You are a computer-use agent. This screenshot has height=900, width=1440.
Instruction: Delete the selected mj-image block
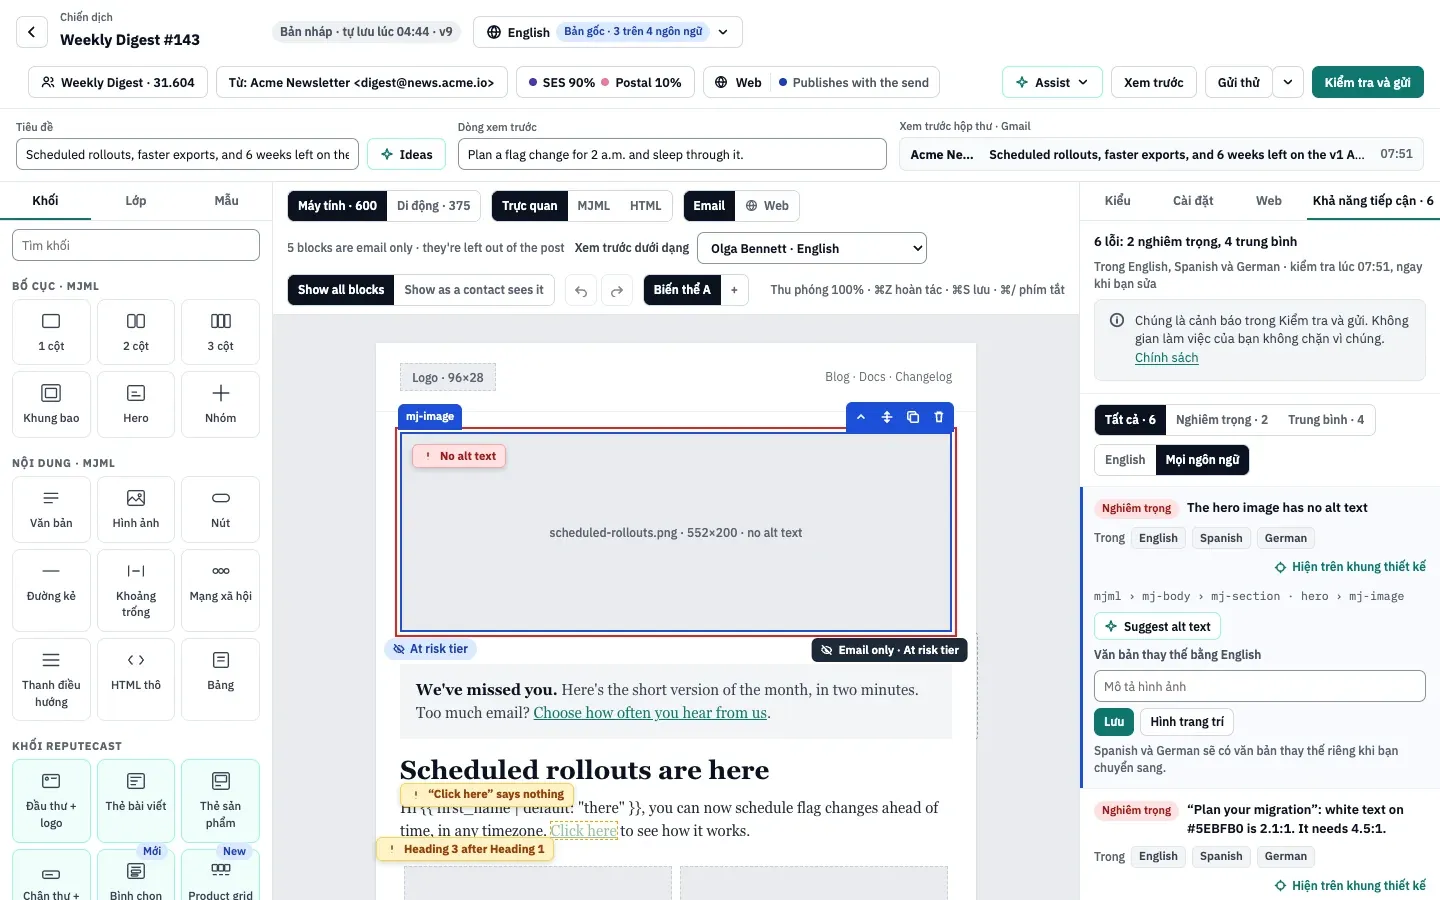939,417
